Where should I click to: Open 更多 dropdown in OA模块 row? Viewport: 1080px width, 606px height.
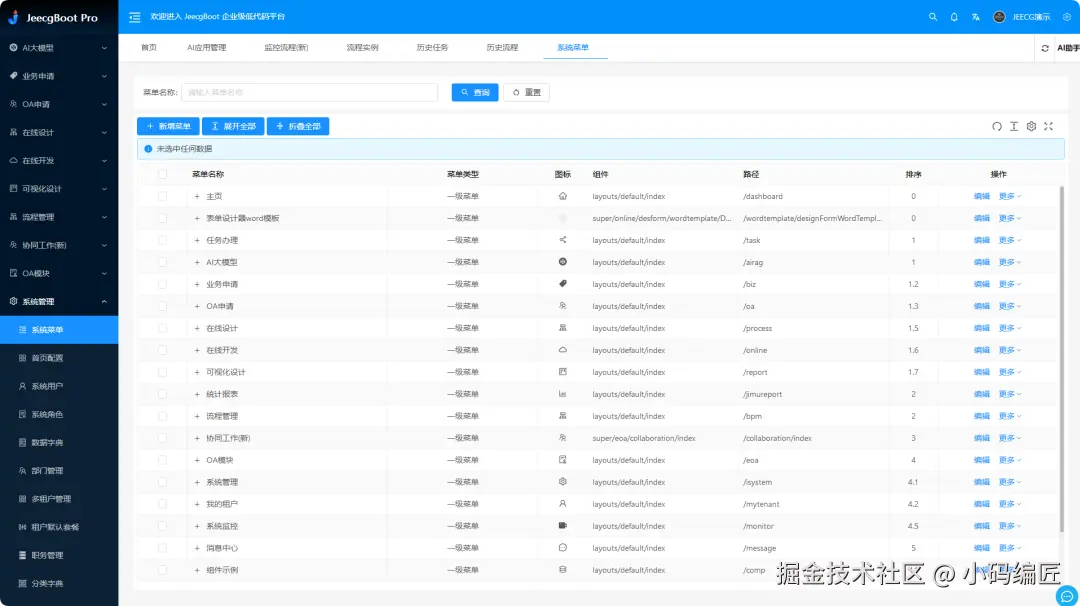point(1010,460)
